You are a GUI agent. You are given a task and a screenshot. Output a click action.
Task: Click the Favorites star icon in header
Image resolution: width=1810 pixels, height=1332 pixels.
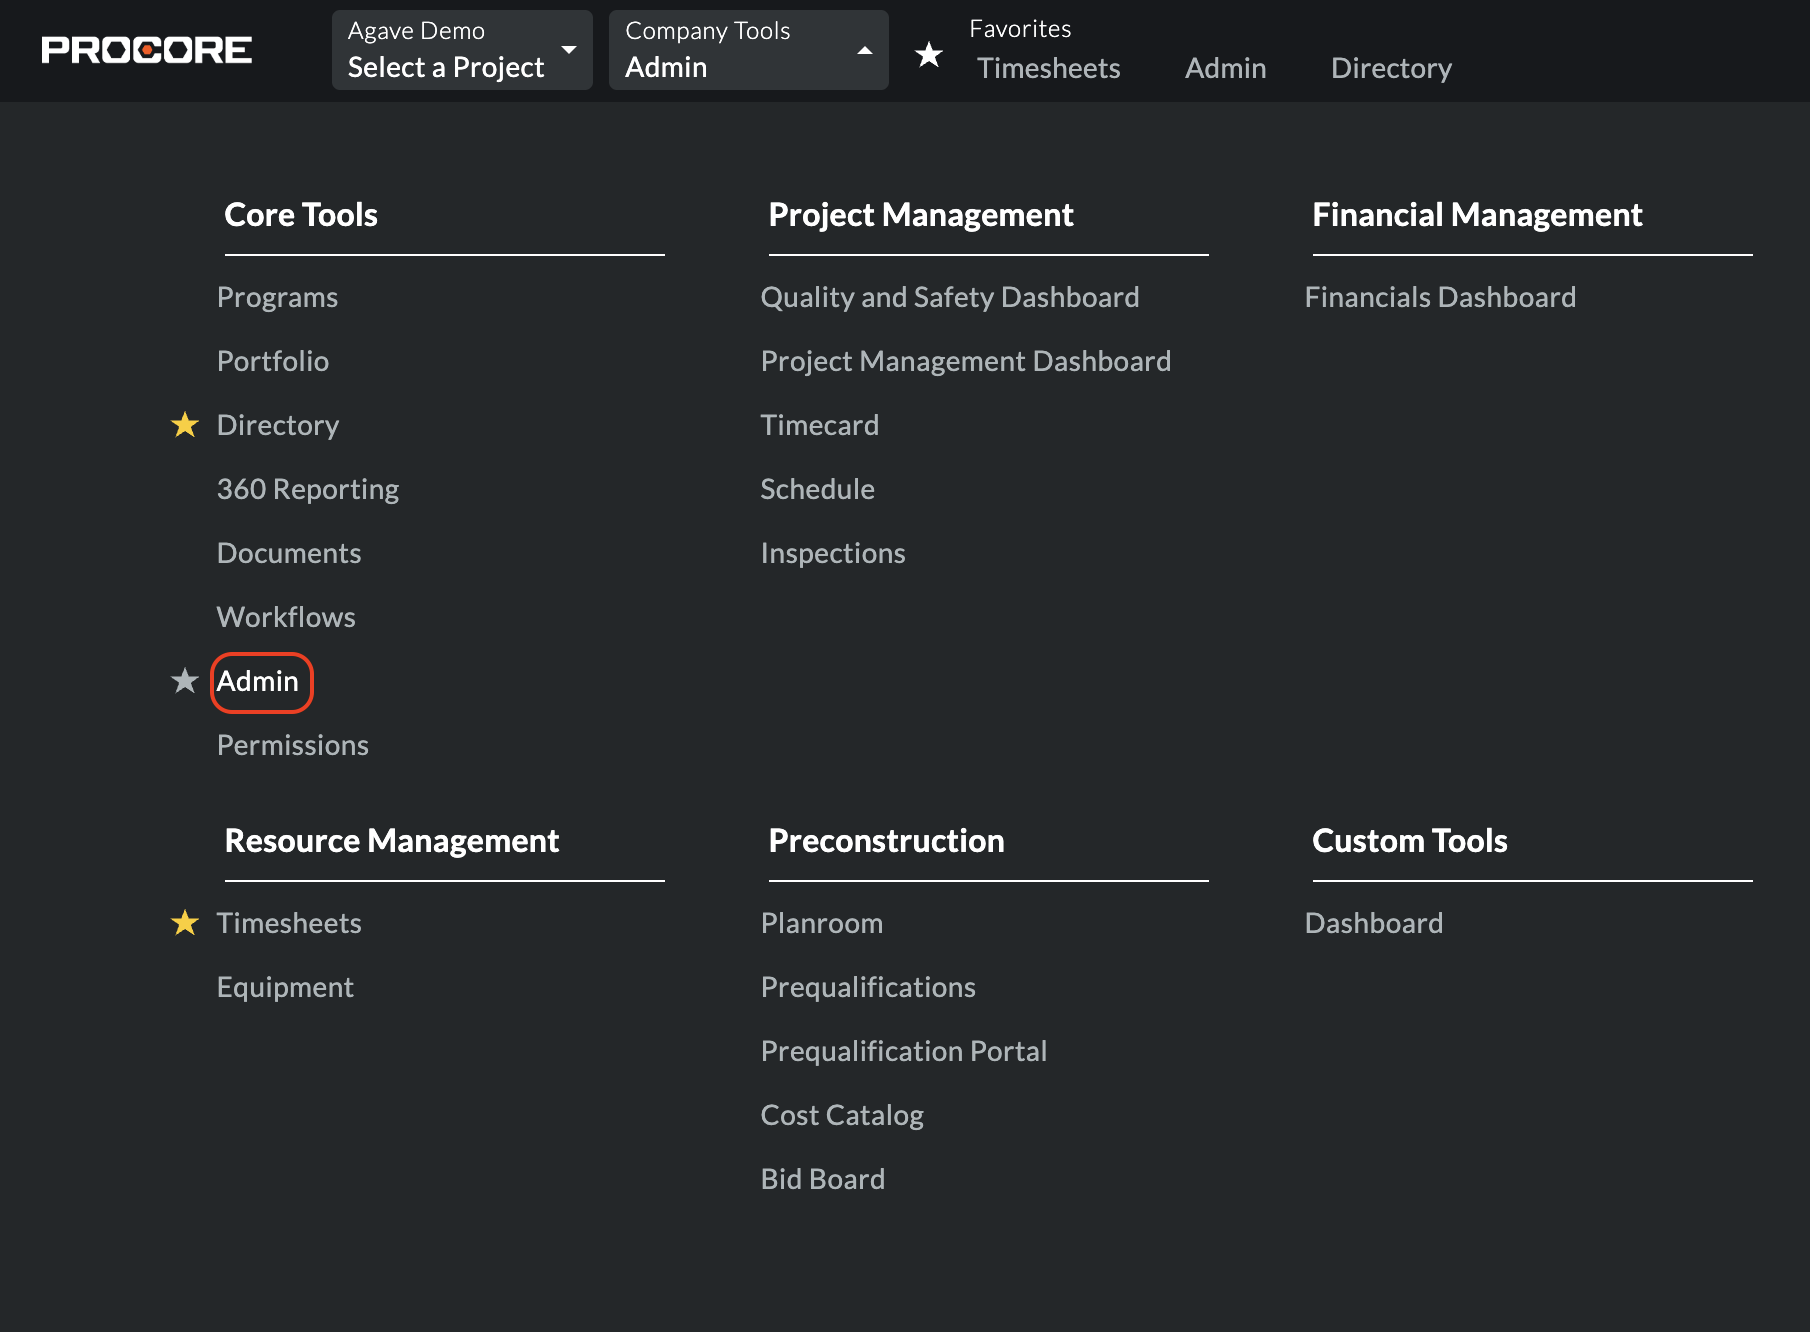(x=929, y=54)
